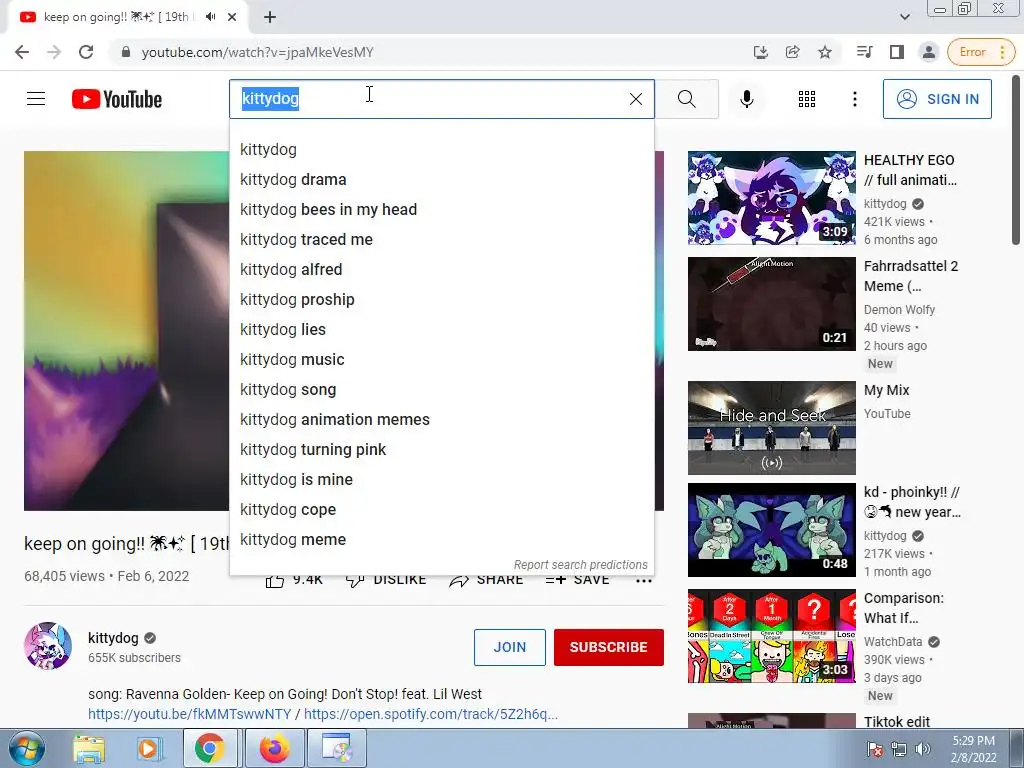The image size is (1024, 768).
Task: Click the share page icon in address bar
Action: click(793, 52)
